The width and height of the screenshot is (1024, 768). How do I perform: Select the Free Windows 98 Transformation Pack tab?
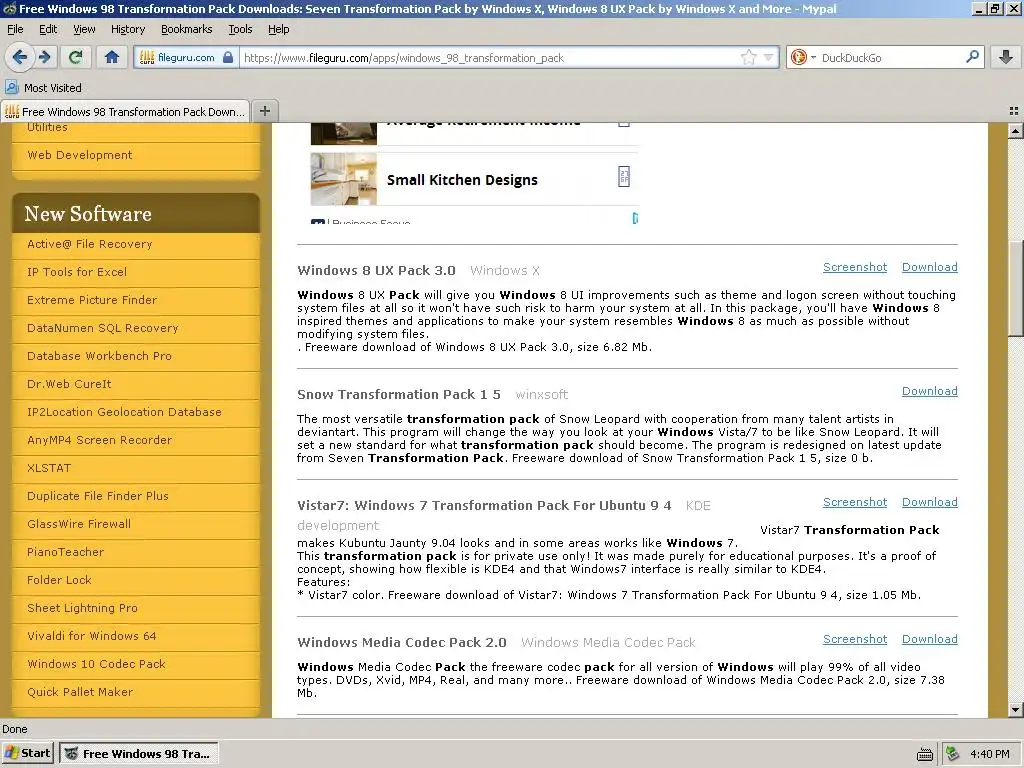click(125, 111)
